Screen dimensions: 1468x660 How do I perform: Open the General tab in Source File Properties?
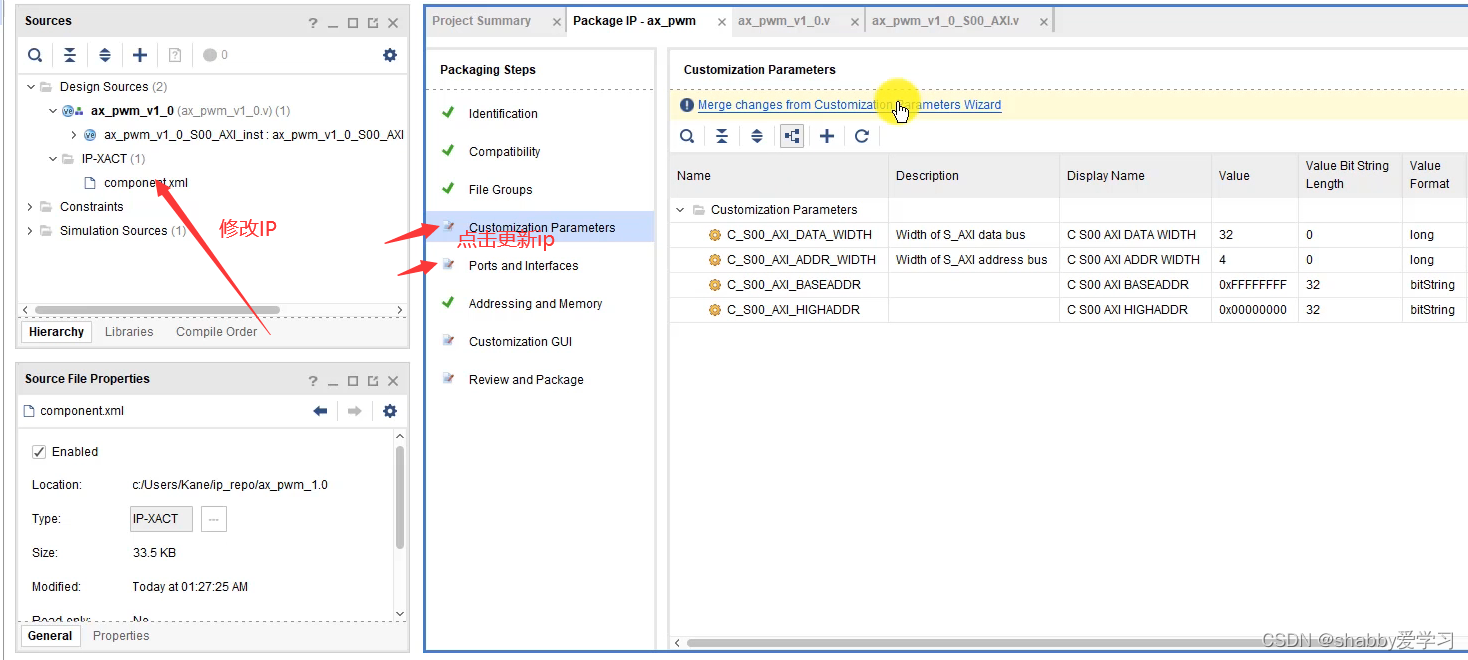tap(50, 636)
